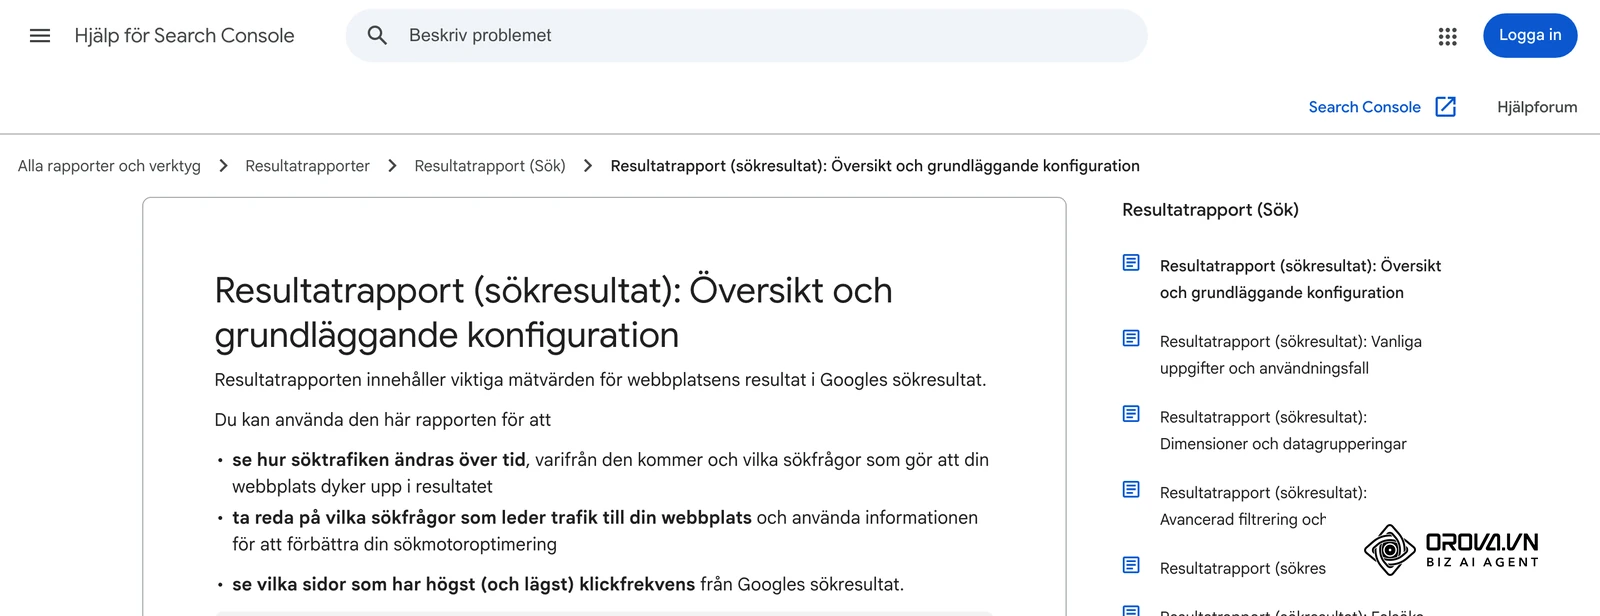Viewport: 1600px width, 616px height.
Task: Open Resultatrapport (Sök) breadcrumb
Action: (490, 166)
